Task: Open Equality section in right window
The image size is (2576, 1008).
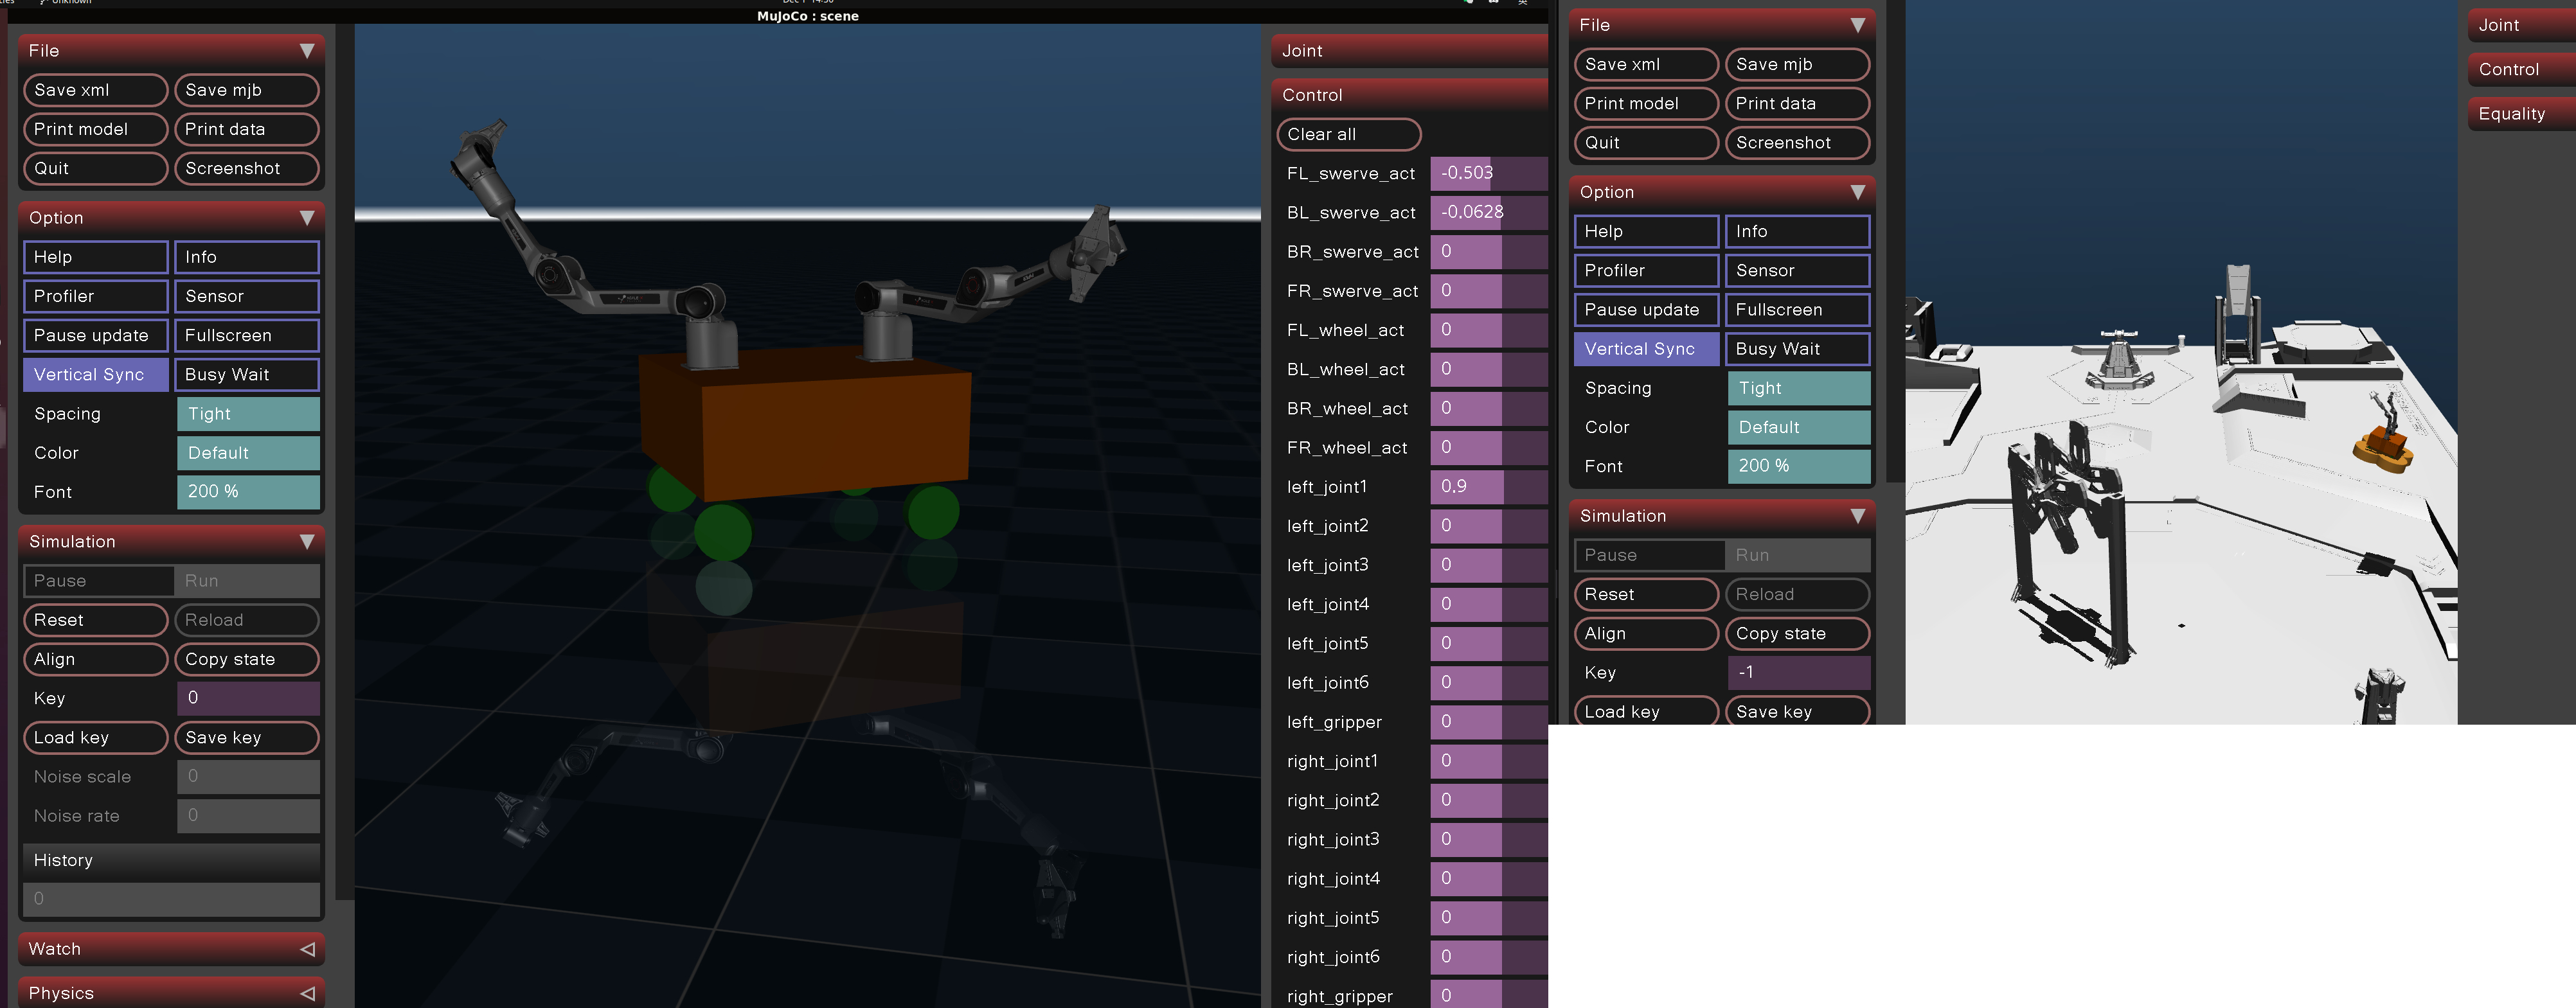Action: click(x=2522, y=114)
